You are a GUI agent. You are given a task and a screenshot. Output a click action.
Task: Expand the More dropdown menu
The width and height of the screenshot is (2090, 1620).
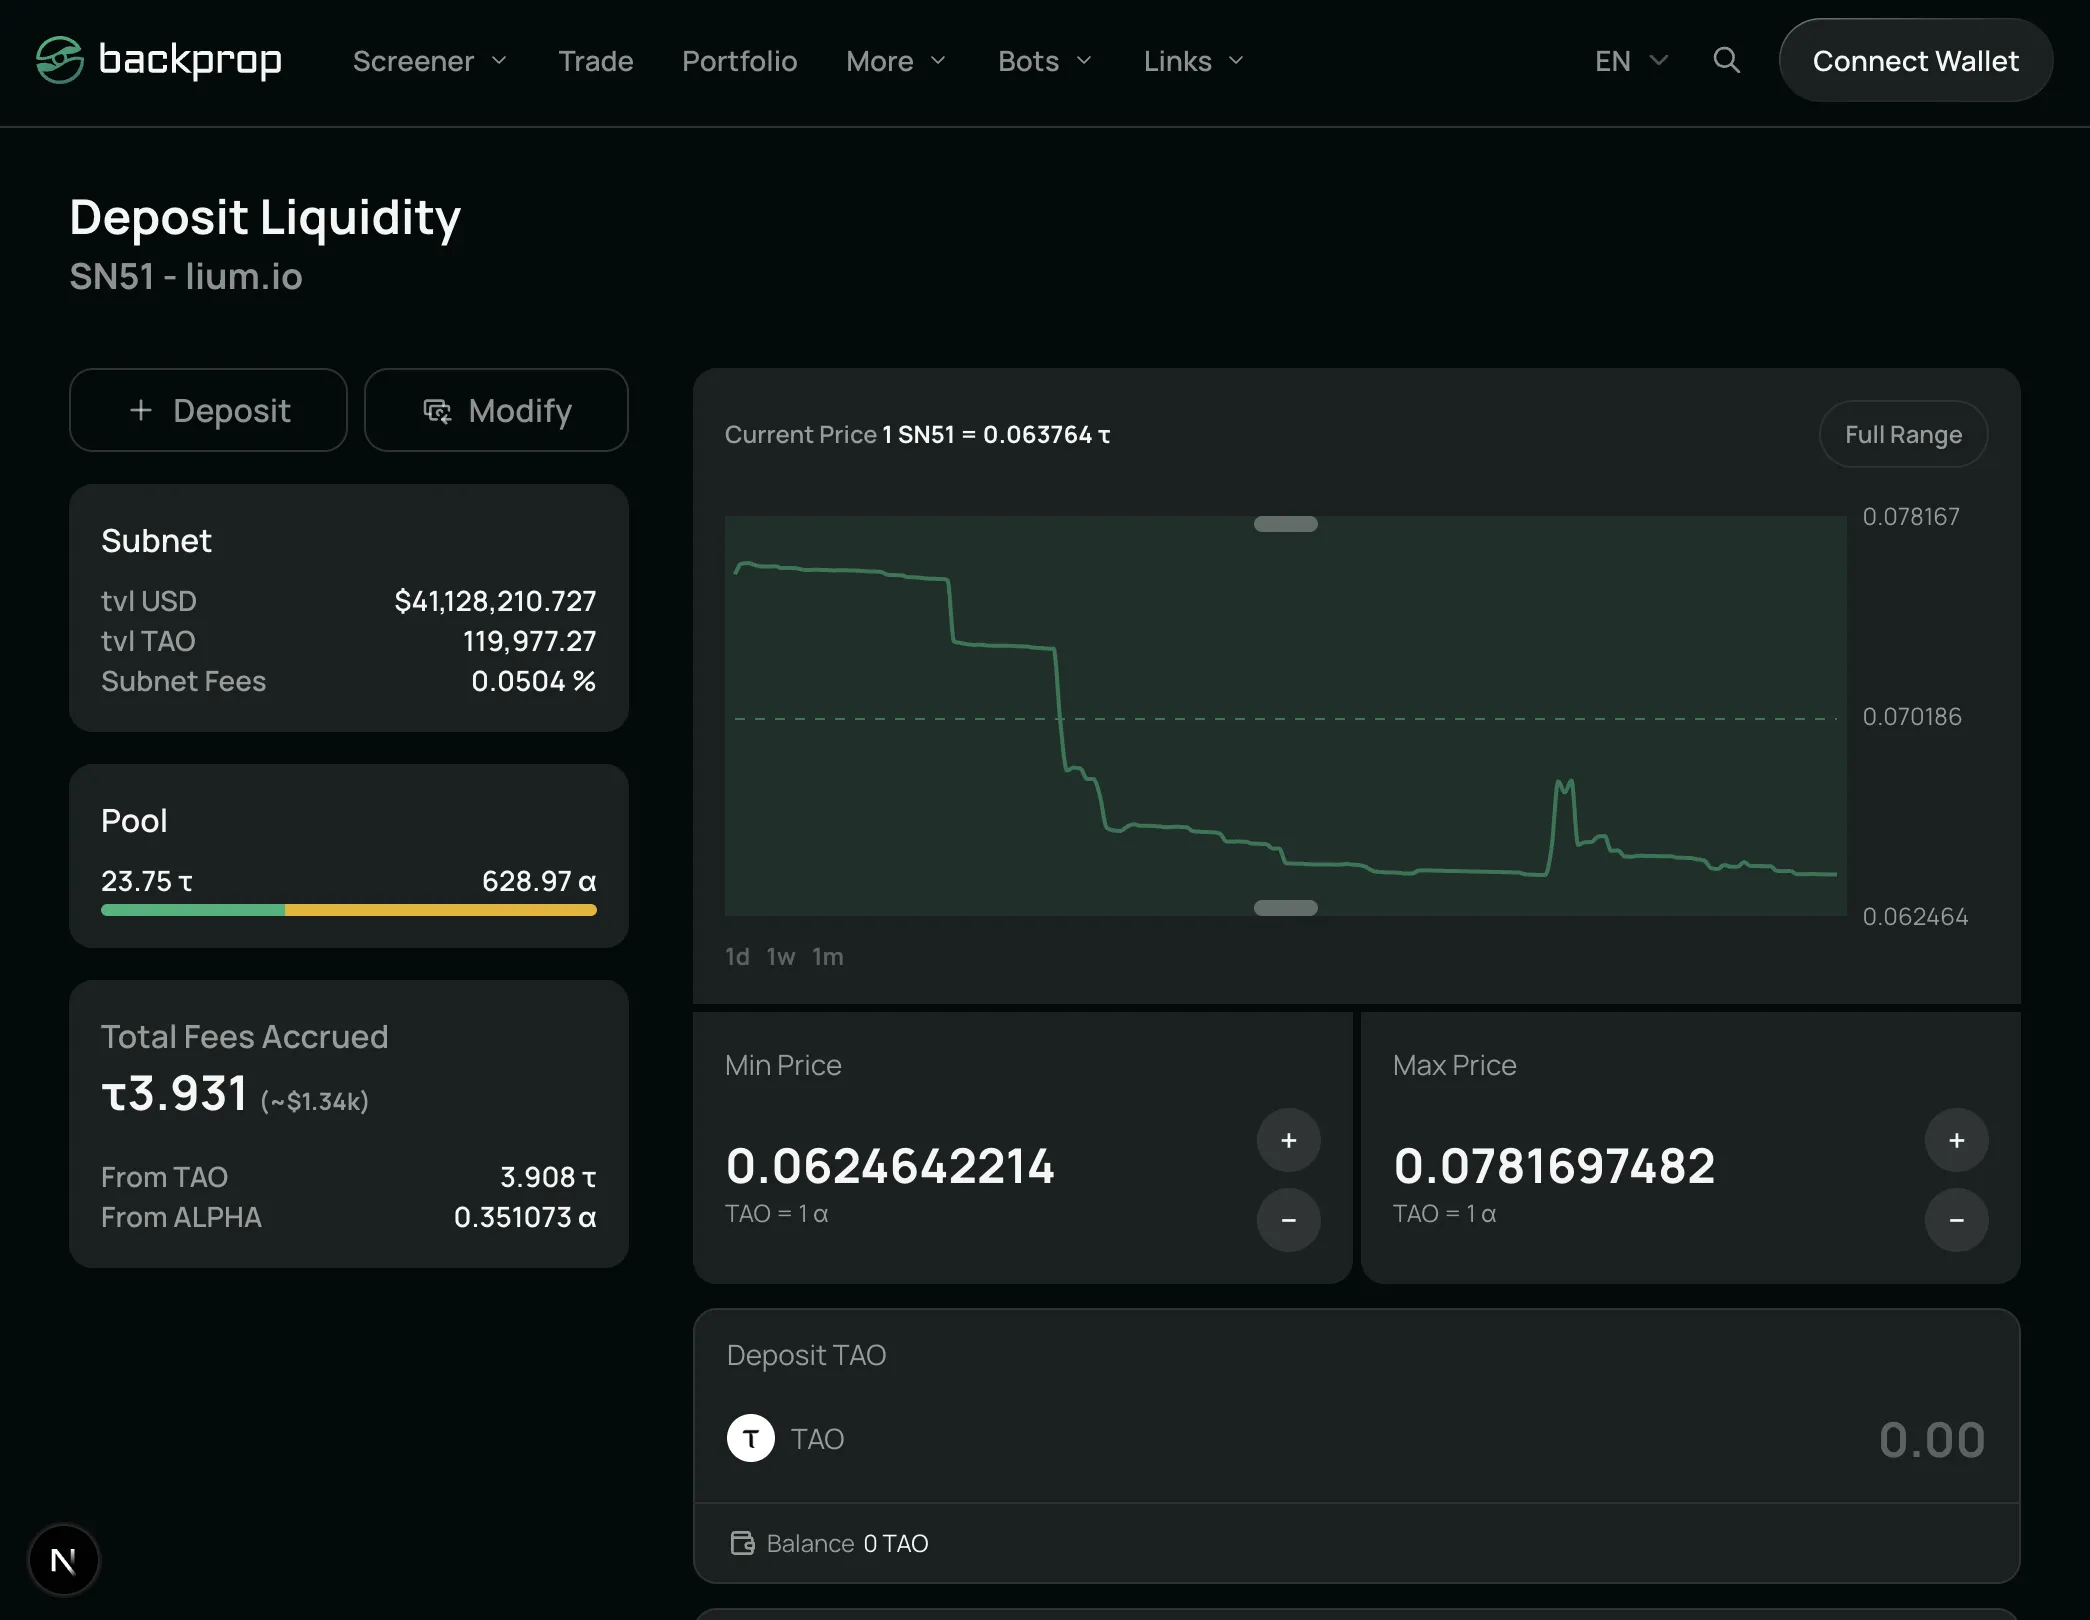pyautogui.click(x=896, y=61)
